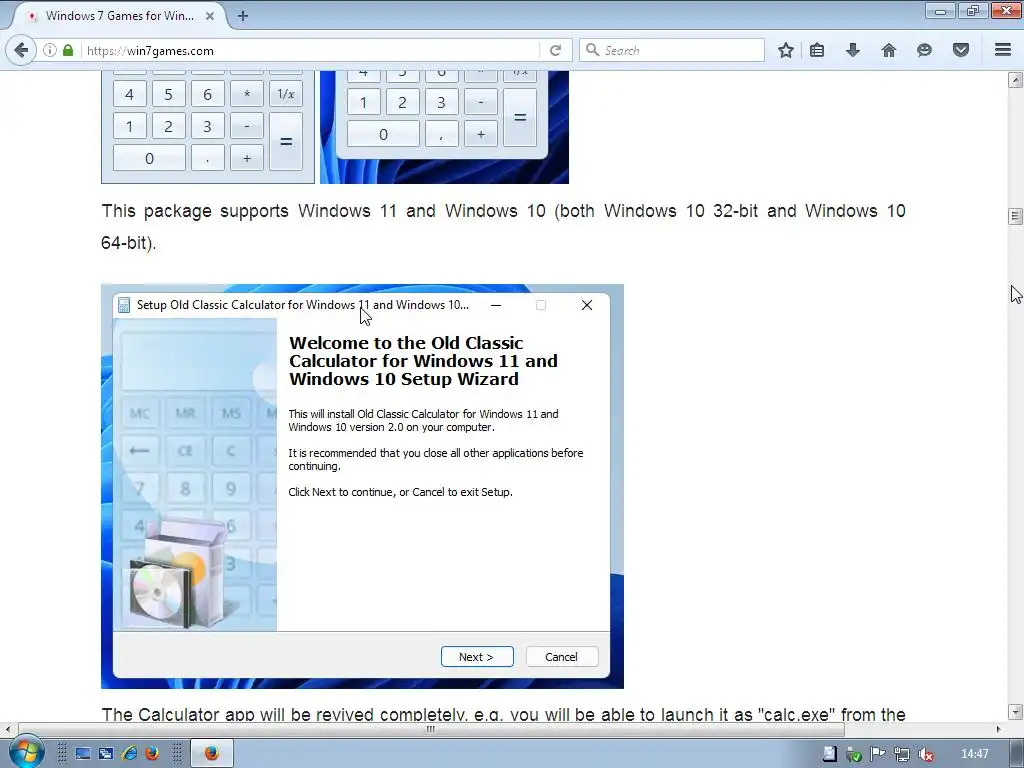Click the Switch between windows shortcut
The width and height of the screenshot is (1024, 768).
pos(106,753)
